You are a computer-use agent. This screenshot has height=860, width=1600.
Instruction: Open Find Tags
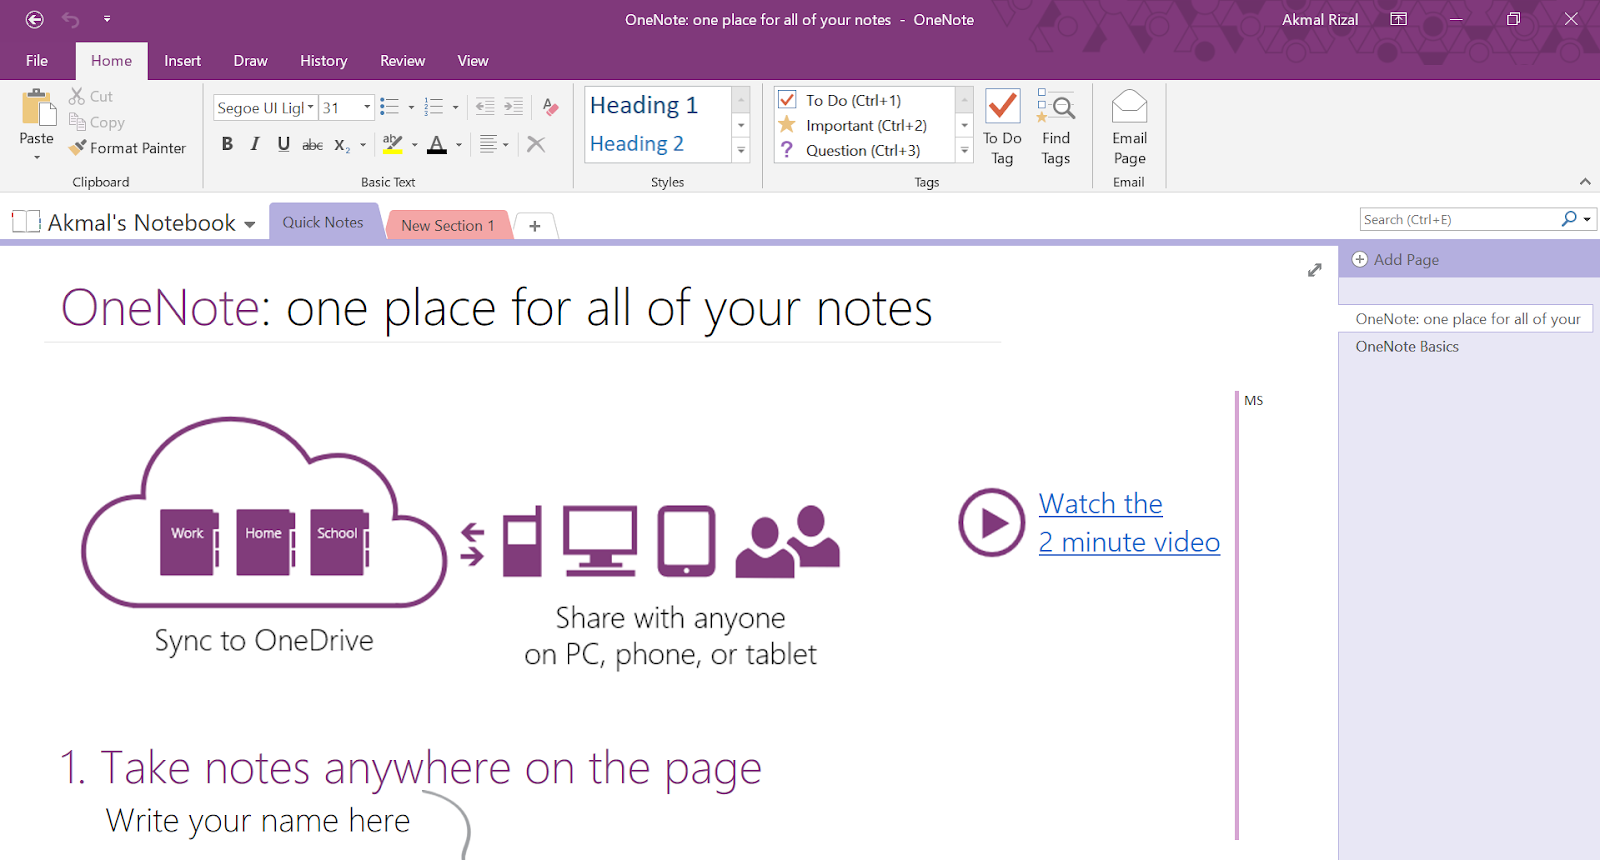tap(1056, 127)
